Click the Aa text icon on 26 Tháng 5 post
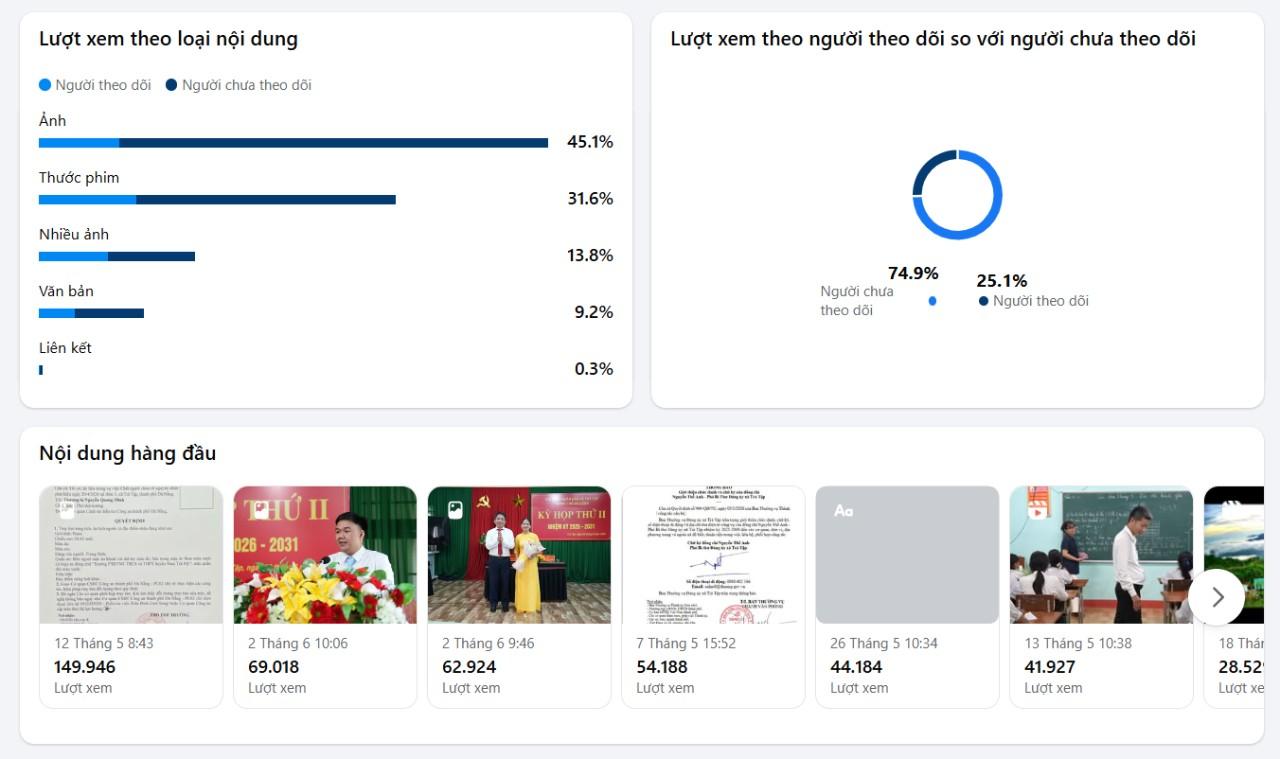 pos(843,510)
